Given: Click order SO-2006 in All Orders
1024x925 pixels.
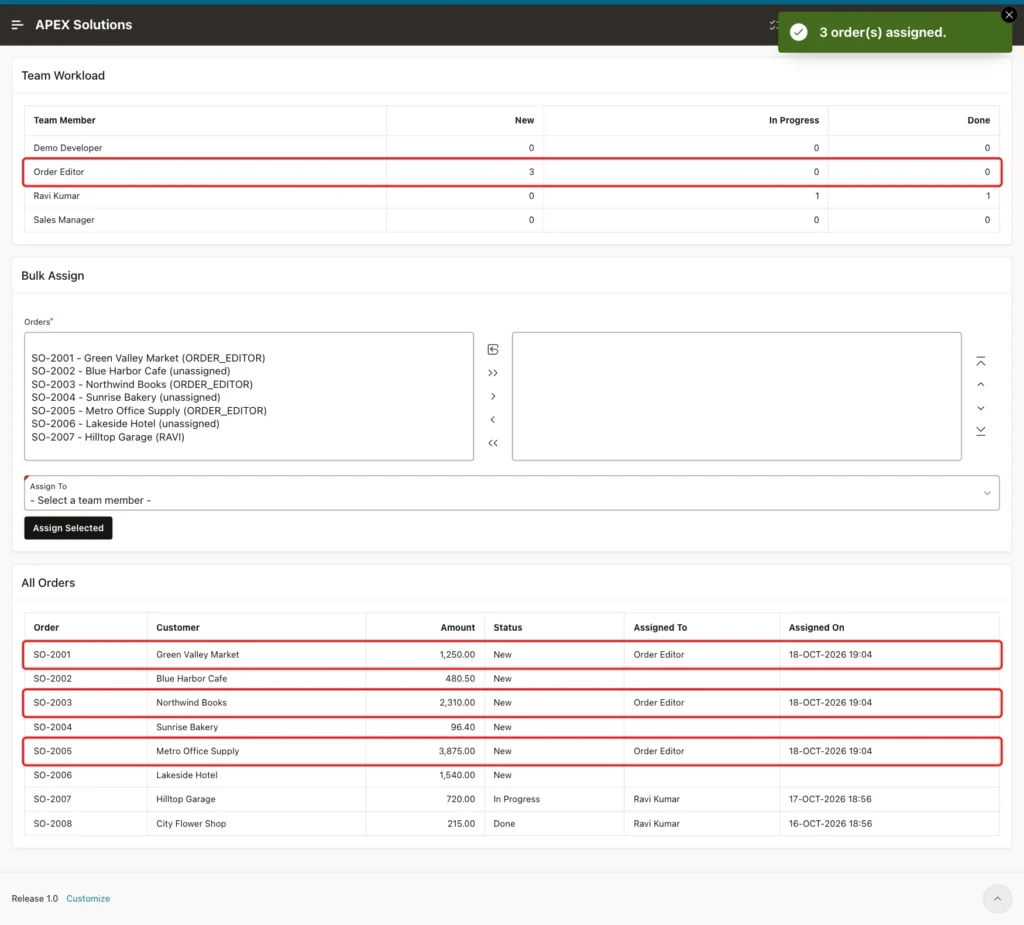Looking at the screenshot, I should 53,775.
